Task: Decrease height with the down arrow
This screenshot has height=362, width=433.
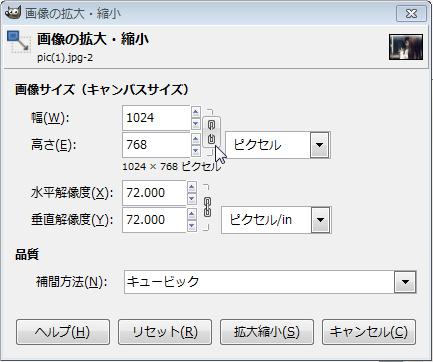Action: [x=196, y=151]
